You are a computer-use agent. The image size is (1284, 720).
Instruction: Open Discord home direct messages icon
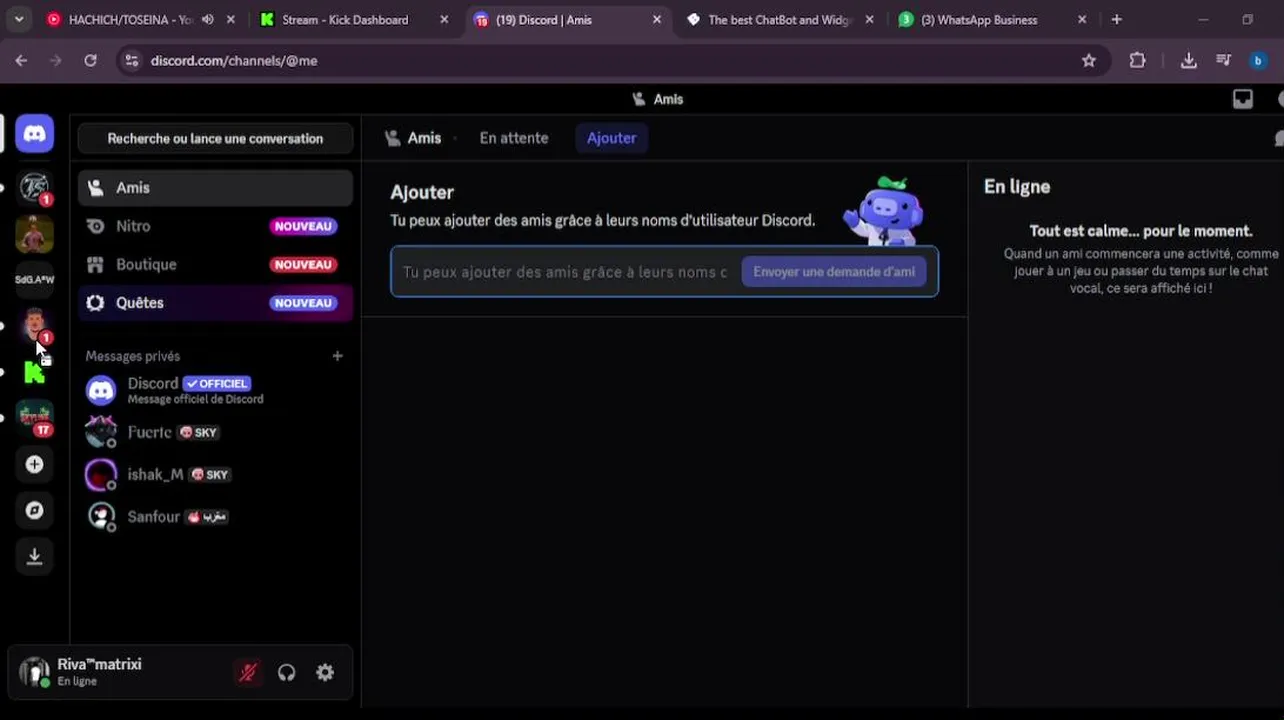34,133
